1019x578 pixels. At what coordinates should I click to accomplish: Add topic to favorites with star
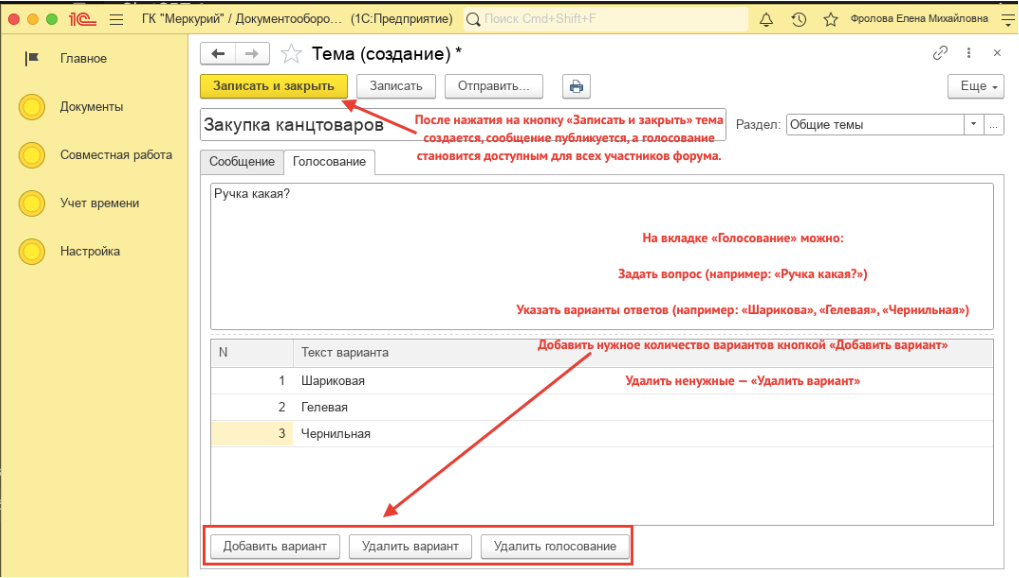coord(291,54)
